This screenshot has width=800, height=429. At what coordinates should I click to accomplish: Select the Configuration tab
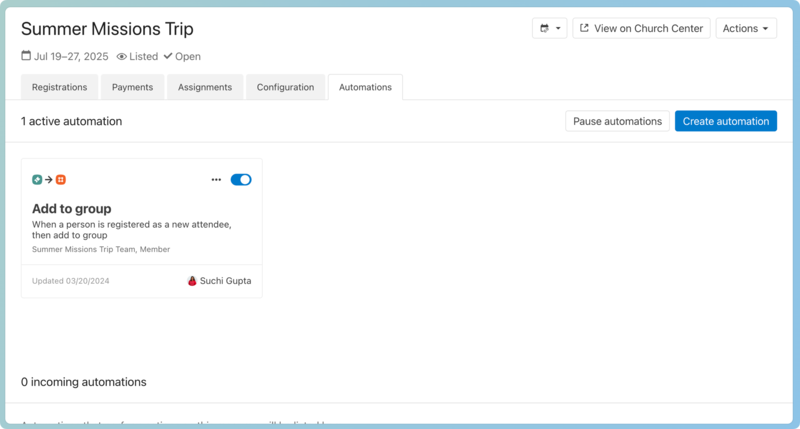click(x=285, y=87)
